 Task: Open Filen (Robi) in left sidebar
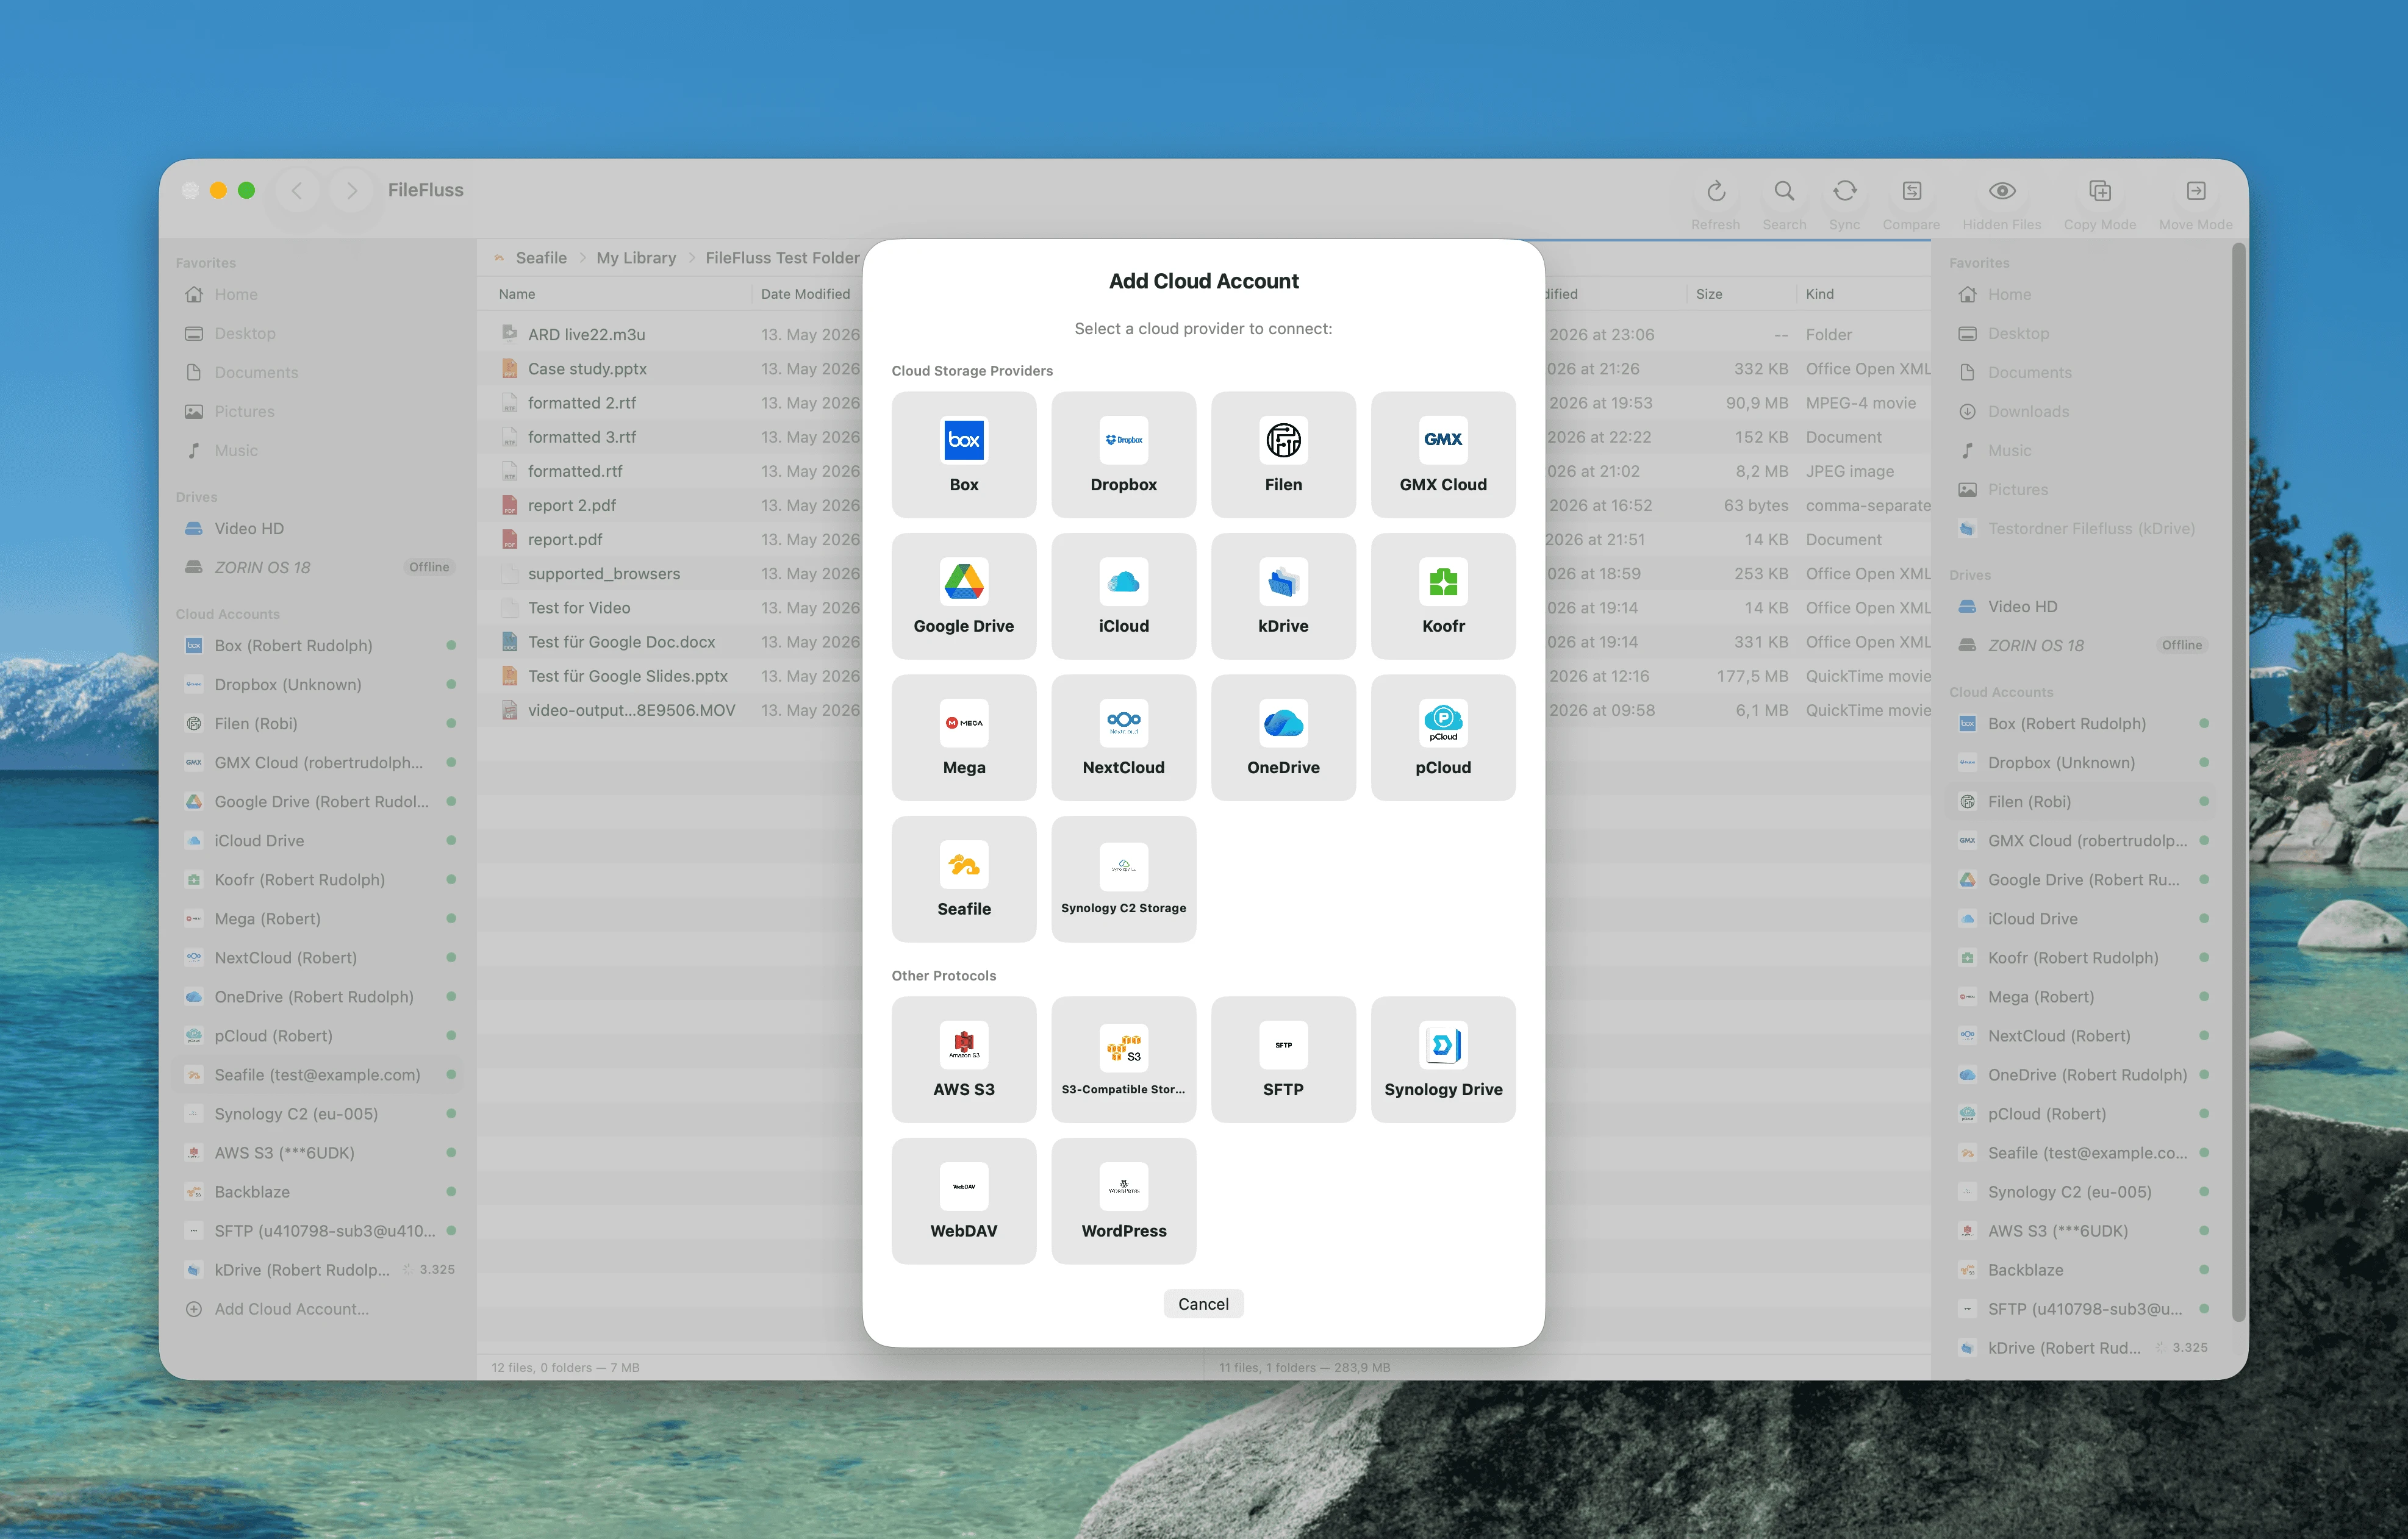tap(316, 723)
